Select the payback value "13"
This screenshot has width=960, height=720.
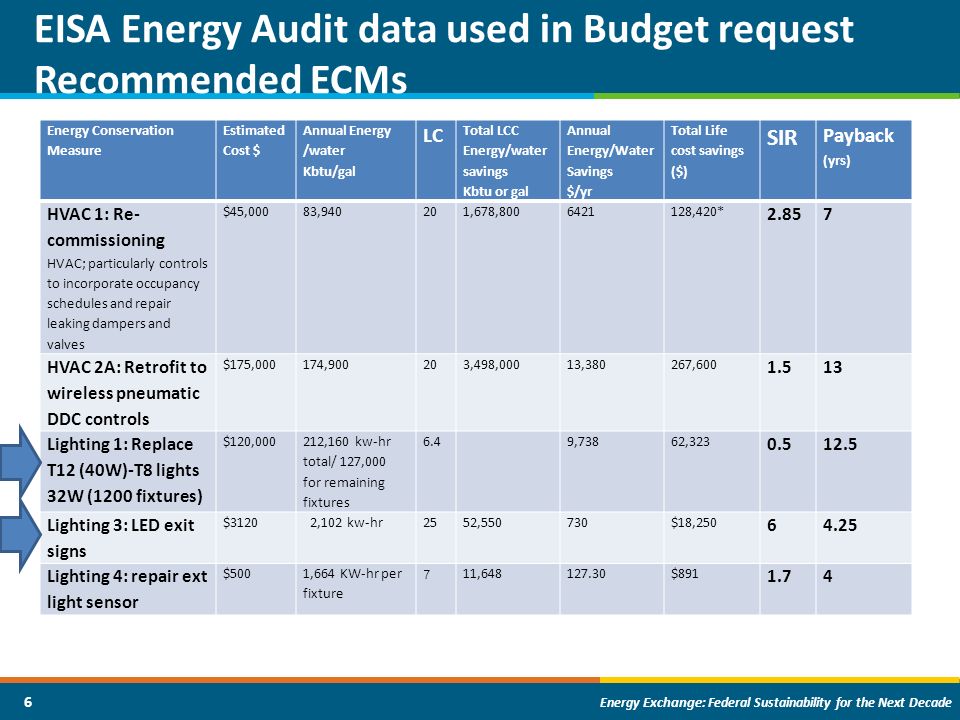click(832, 367)
